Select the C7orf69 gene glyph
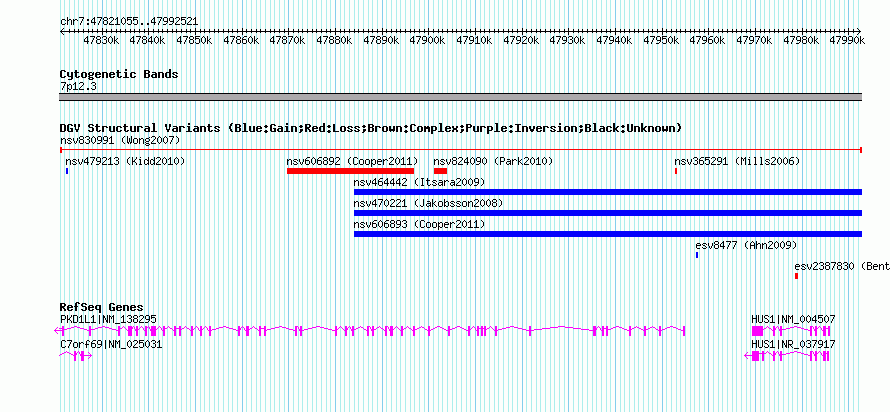 pos(75,355)
